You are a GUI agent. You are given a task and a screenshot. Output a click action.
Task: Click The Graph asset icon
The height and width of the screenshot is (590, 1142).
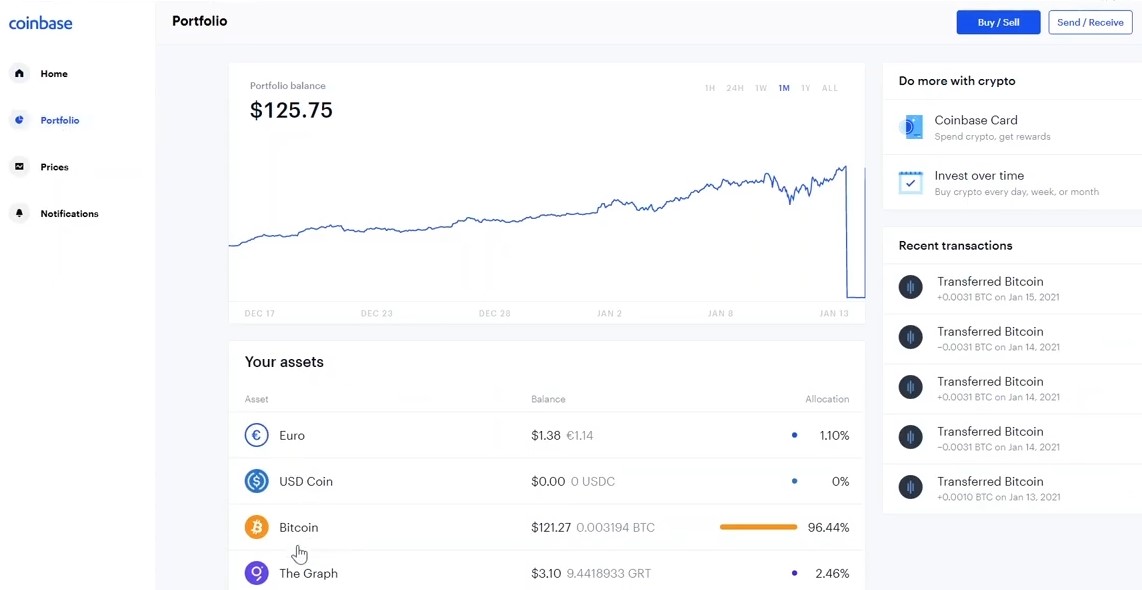coord(257,573)
